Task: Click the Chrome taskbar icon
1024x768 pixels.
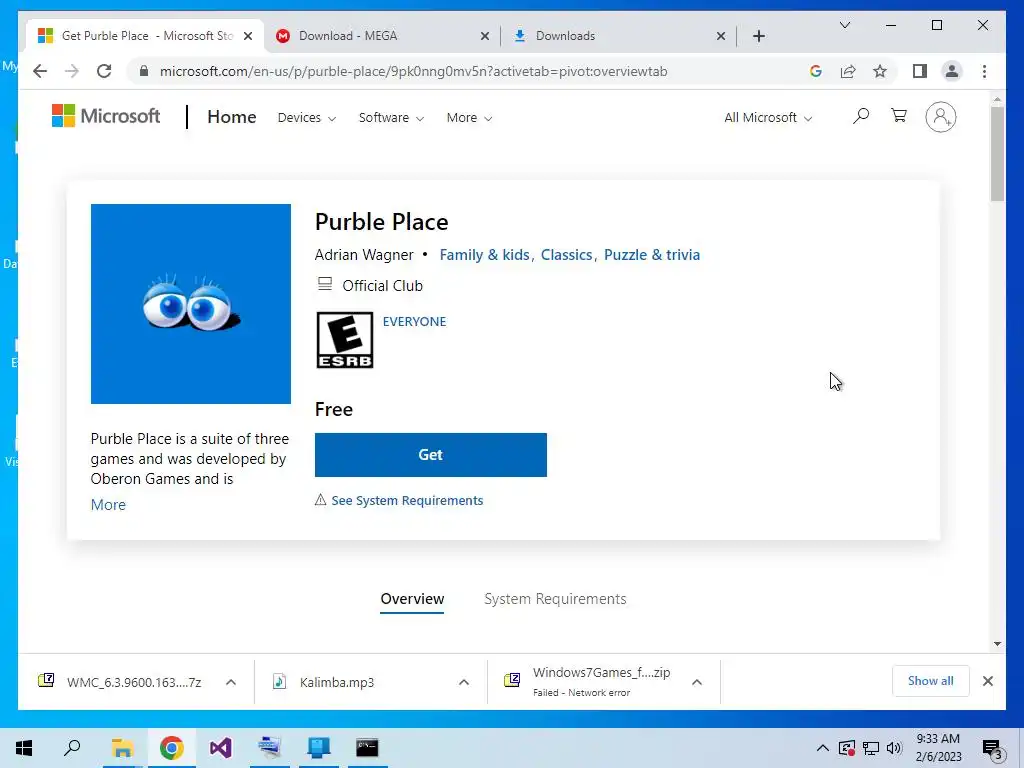Action: point(171,748)
